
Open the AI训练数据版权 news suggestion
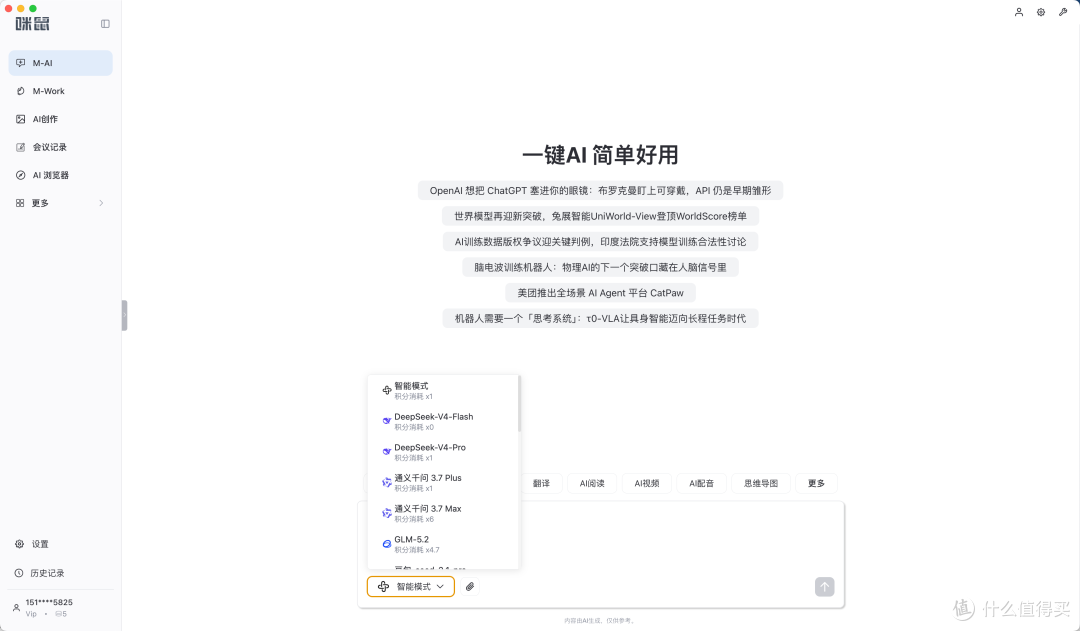coord(600,242)
